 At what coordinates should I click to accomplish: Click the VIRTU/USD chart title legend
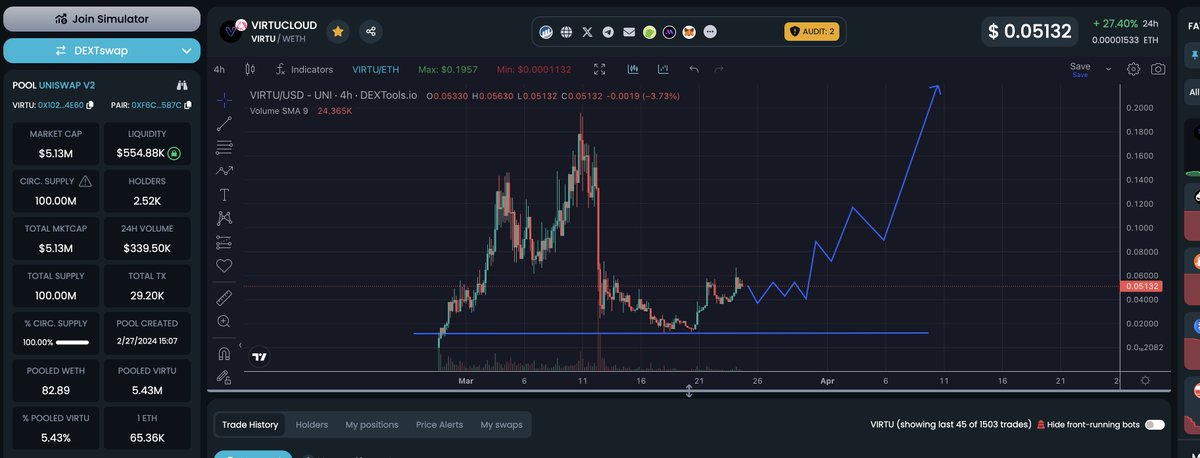(x=334, y=96)
